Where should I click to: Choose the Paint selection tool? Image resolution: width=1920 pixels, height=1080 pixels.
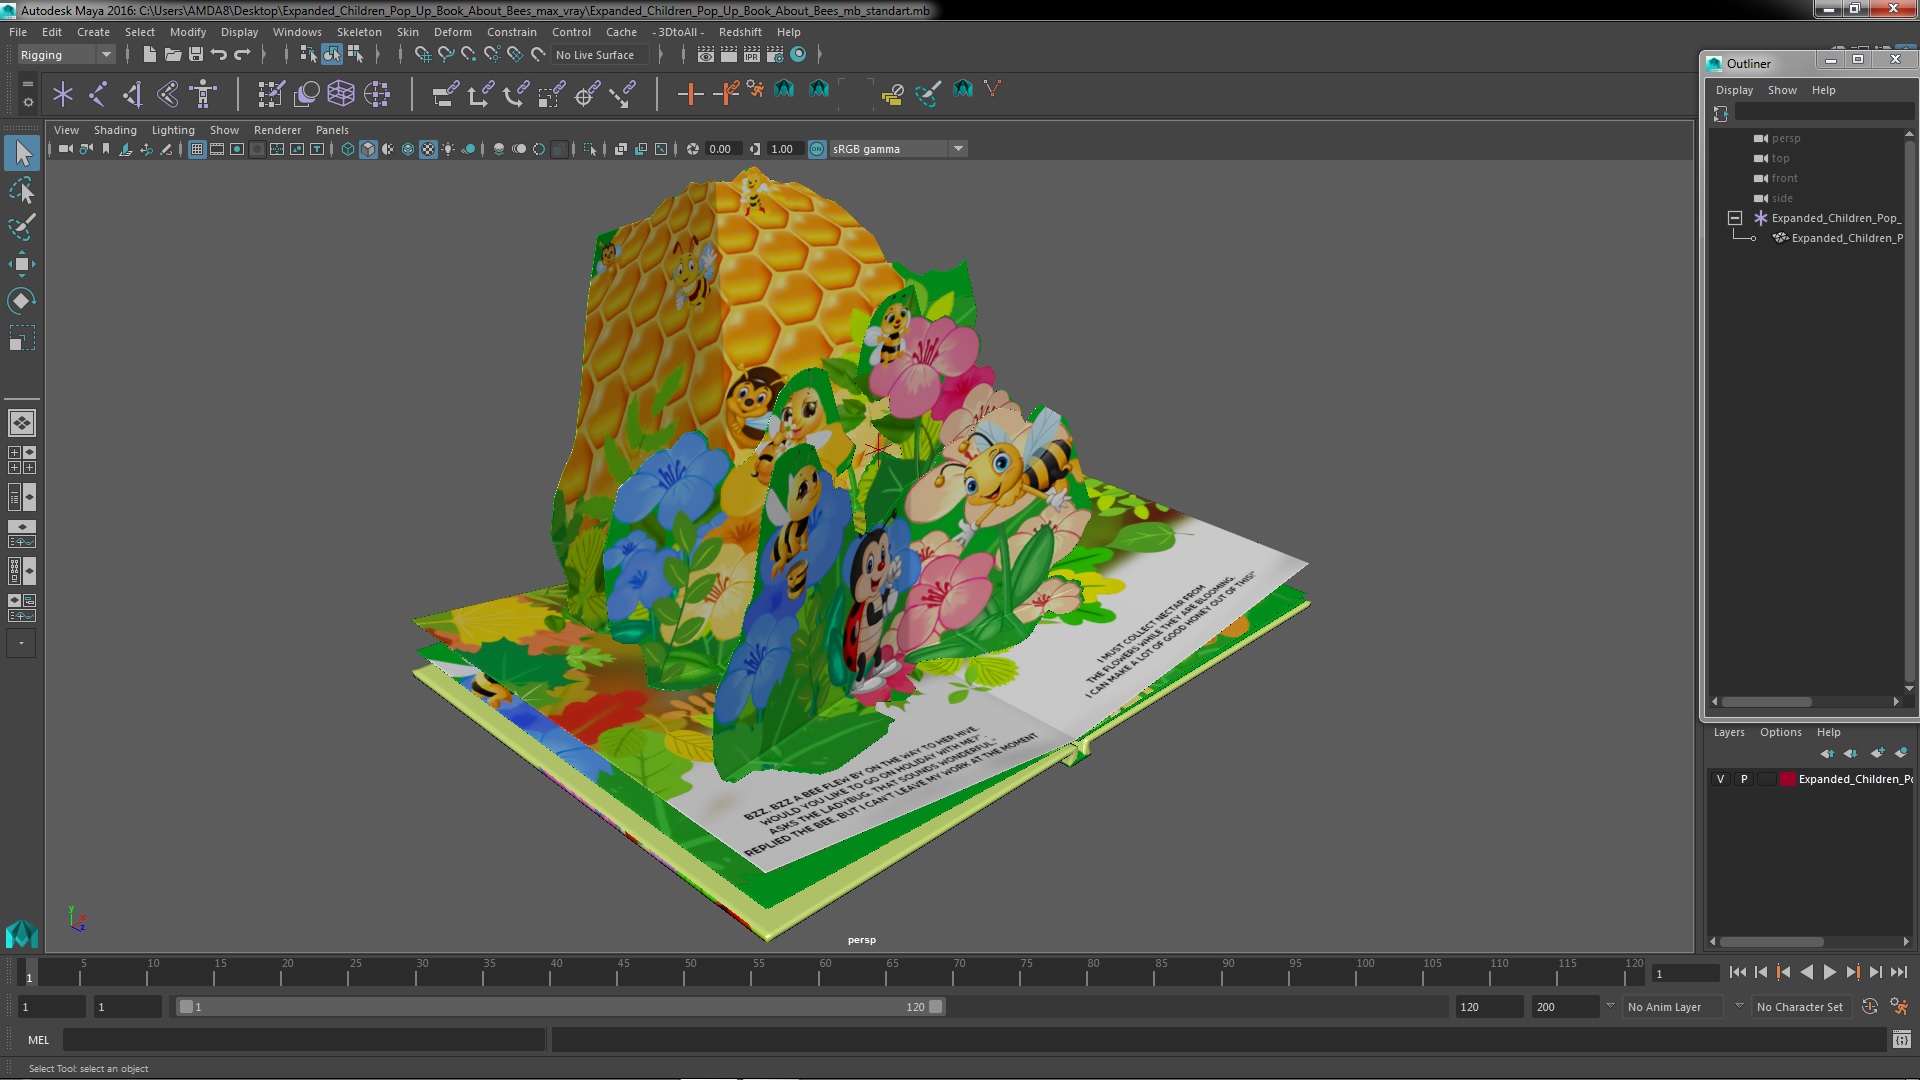point(22,227)
